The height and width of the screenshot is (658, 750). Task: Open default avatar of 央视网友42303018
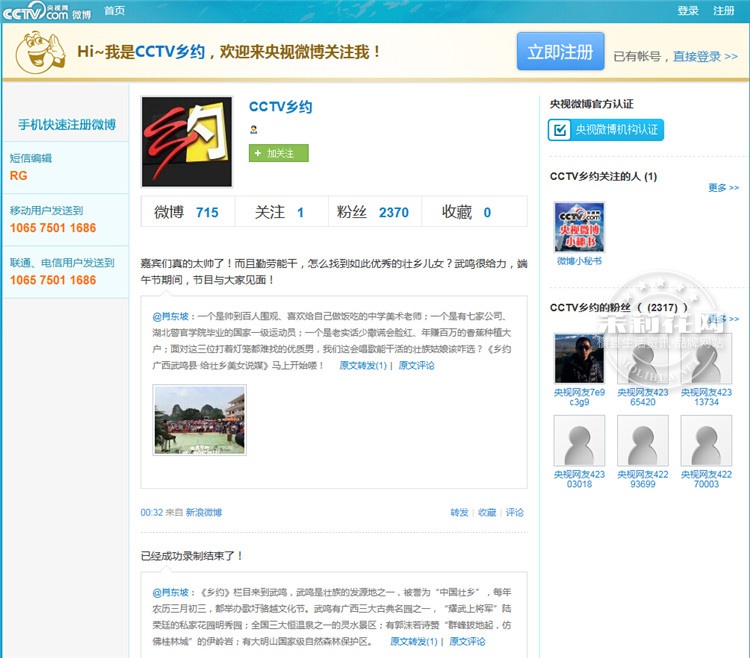click(579, 440)
